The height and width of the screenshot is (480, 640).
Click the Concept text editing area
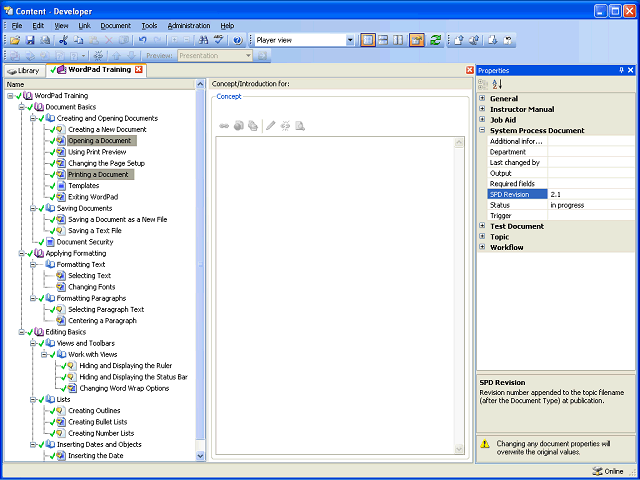(335, 296)
